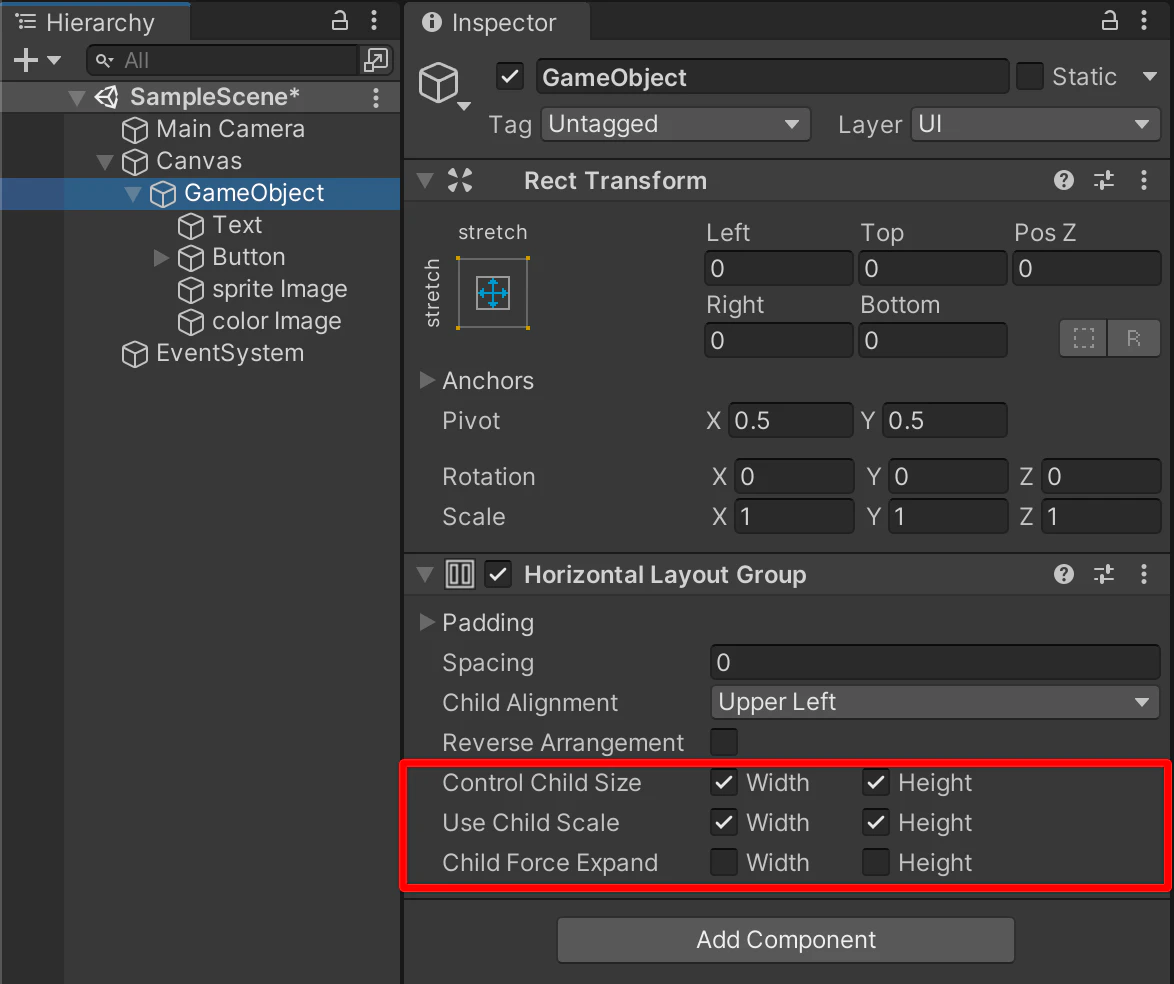The image size is (1174, 984).
Task: Enable Reverse Arrangement checkbox
Action: click(x=724, y=743)
